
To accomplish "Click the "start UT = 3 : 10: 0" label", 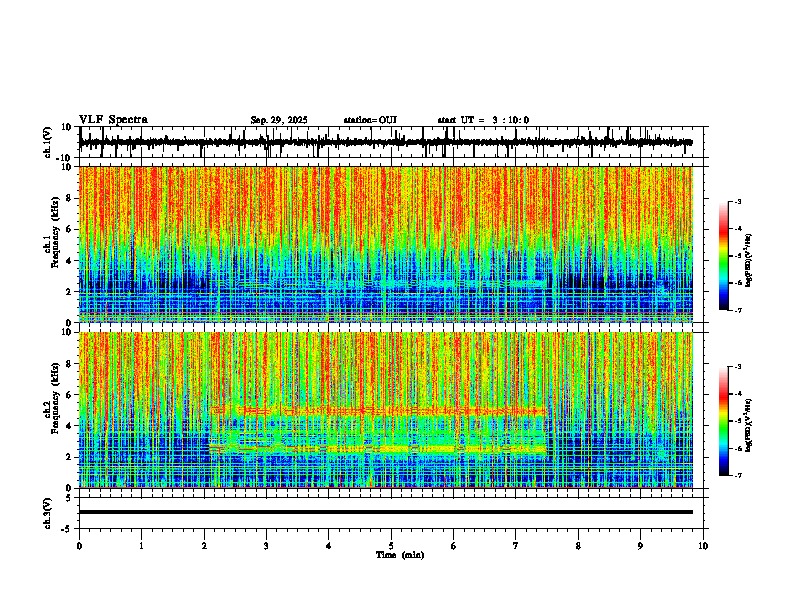I will (483, 120).
